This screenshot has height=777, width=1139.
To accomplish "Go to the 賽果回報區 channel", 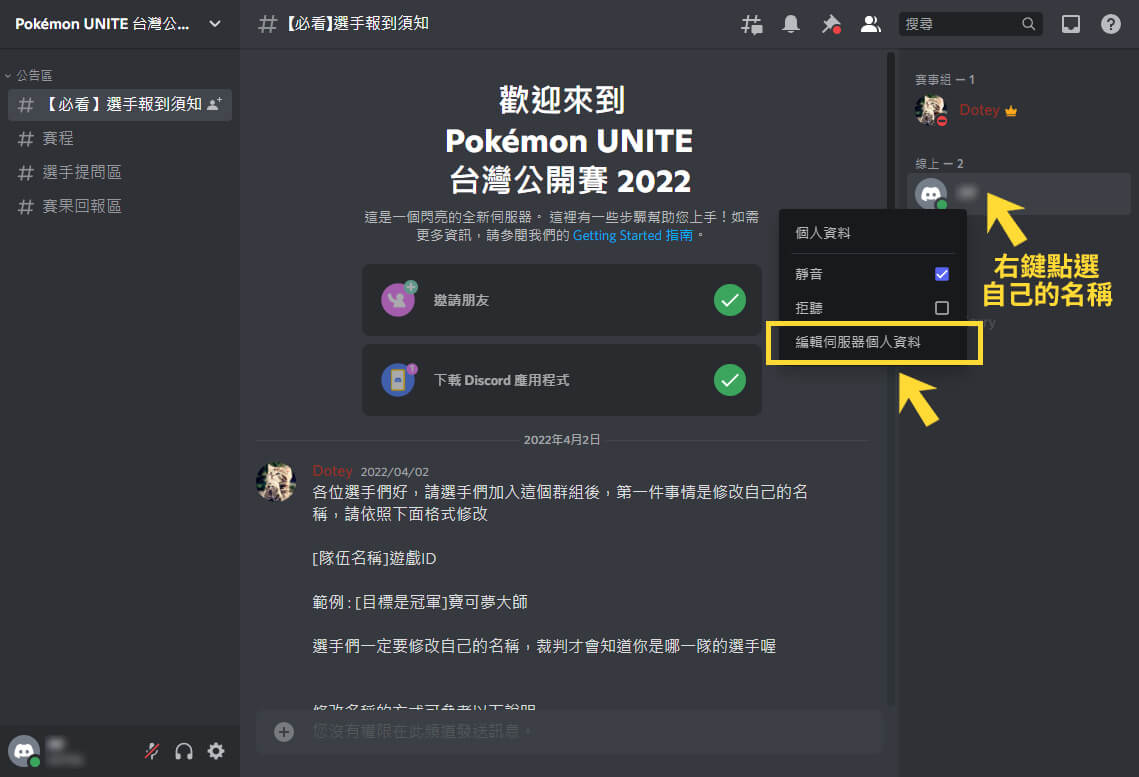I will 120,207.
